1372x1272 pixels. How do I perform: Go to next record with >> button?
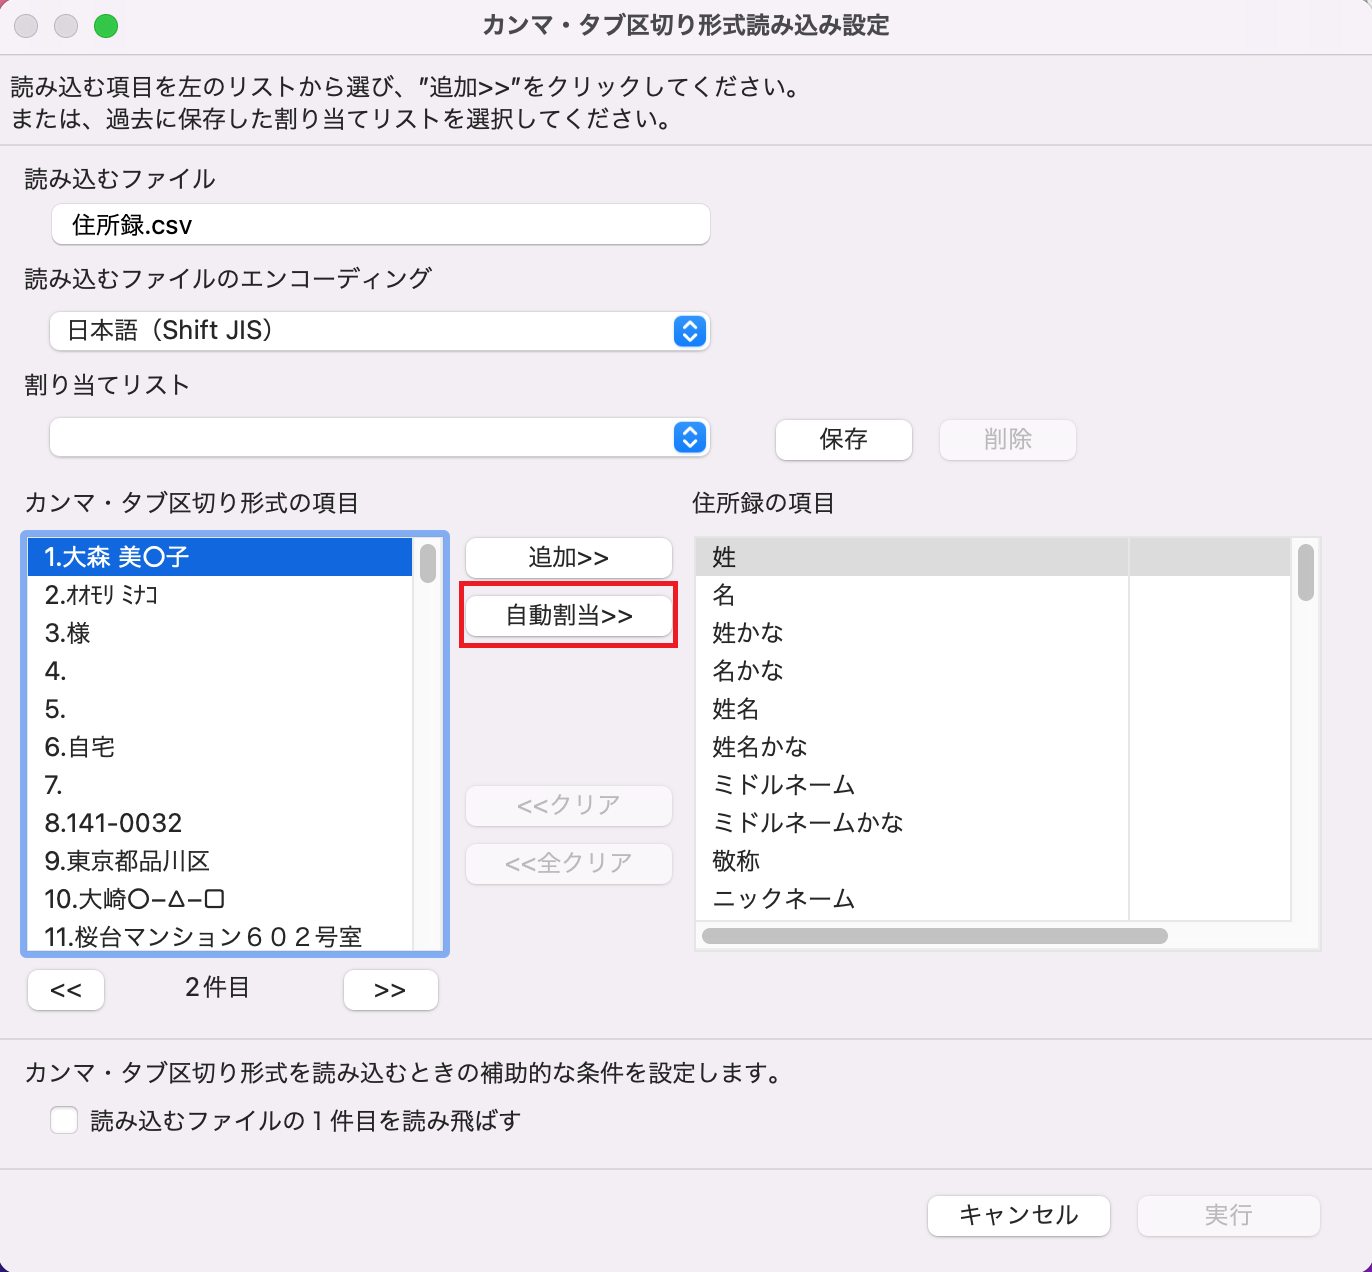pyautogui.click(x=390, y=990)
